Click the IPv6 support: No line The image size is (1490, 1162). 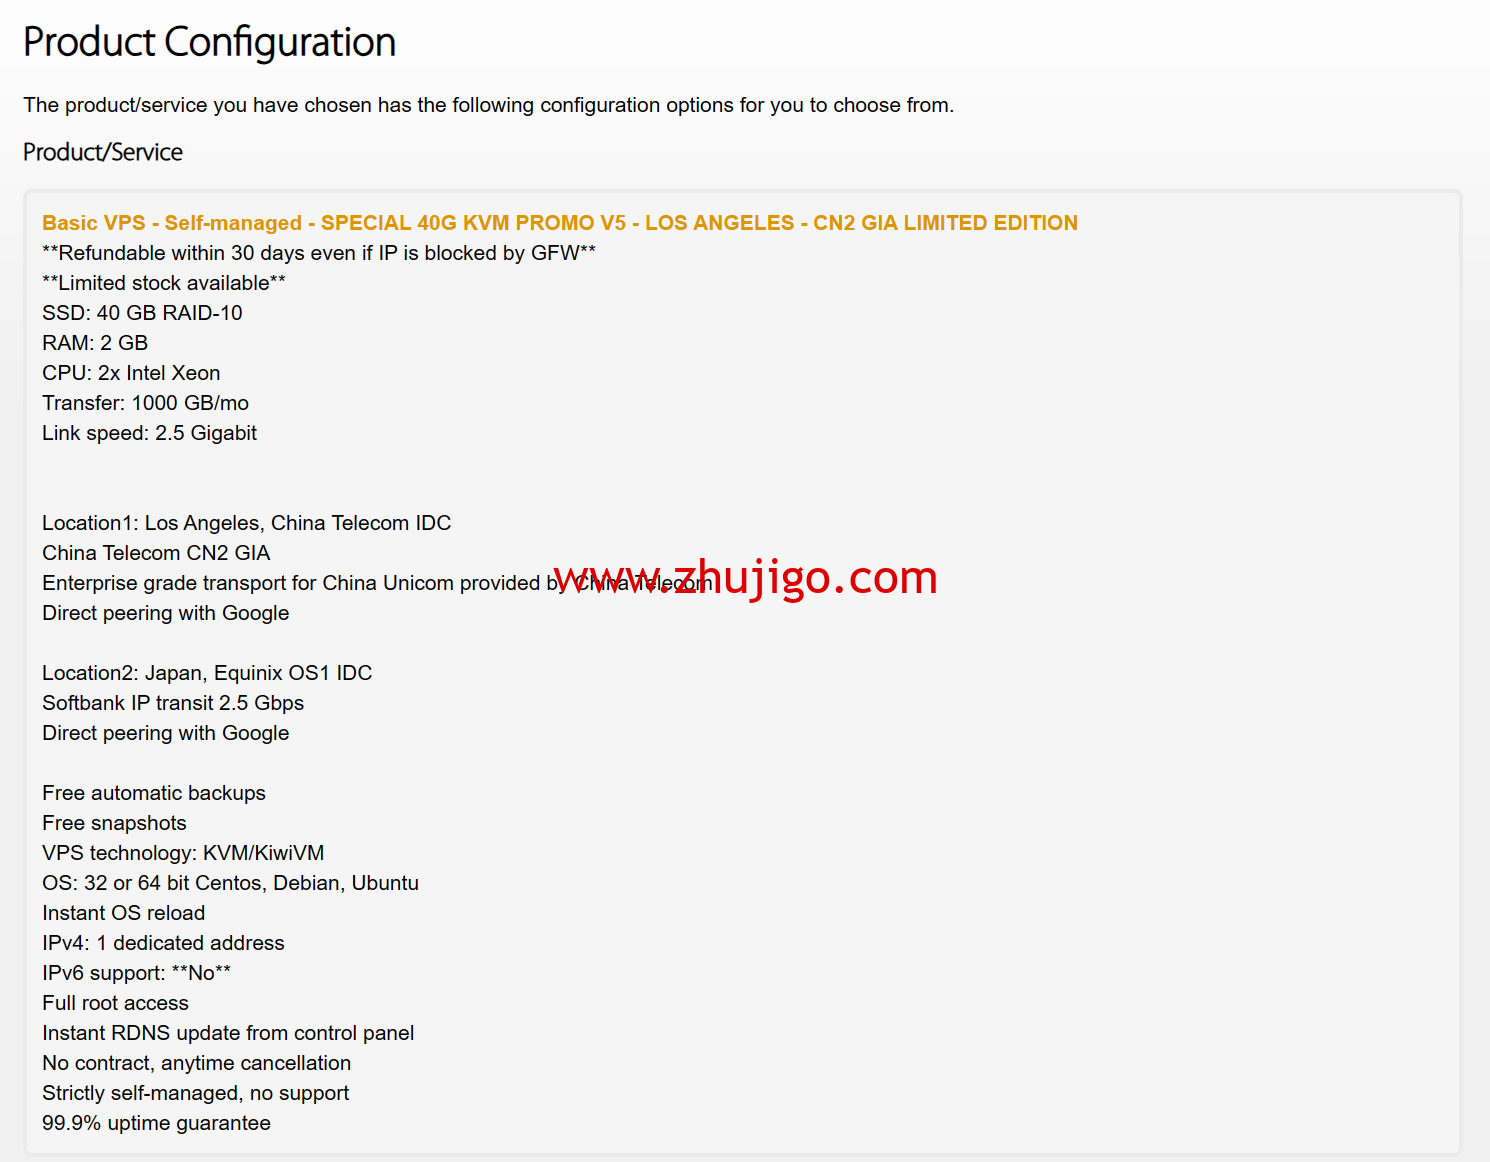tap(136, 973)
